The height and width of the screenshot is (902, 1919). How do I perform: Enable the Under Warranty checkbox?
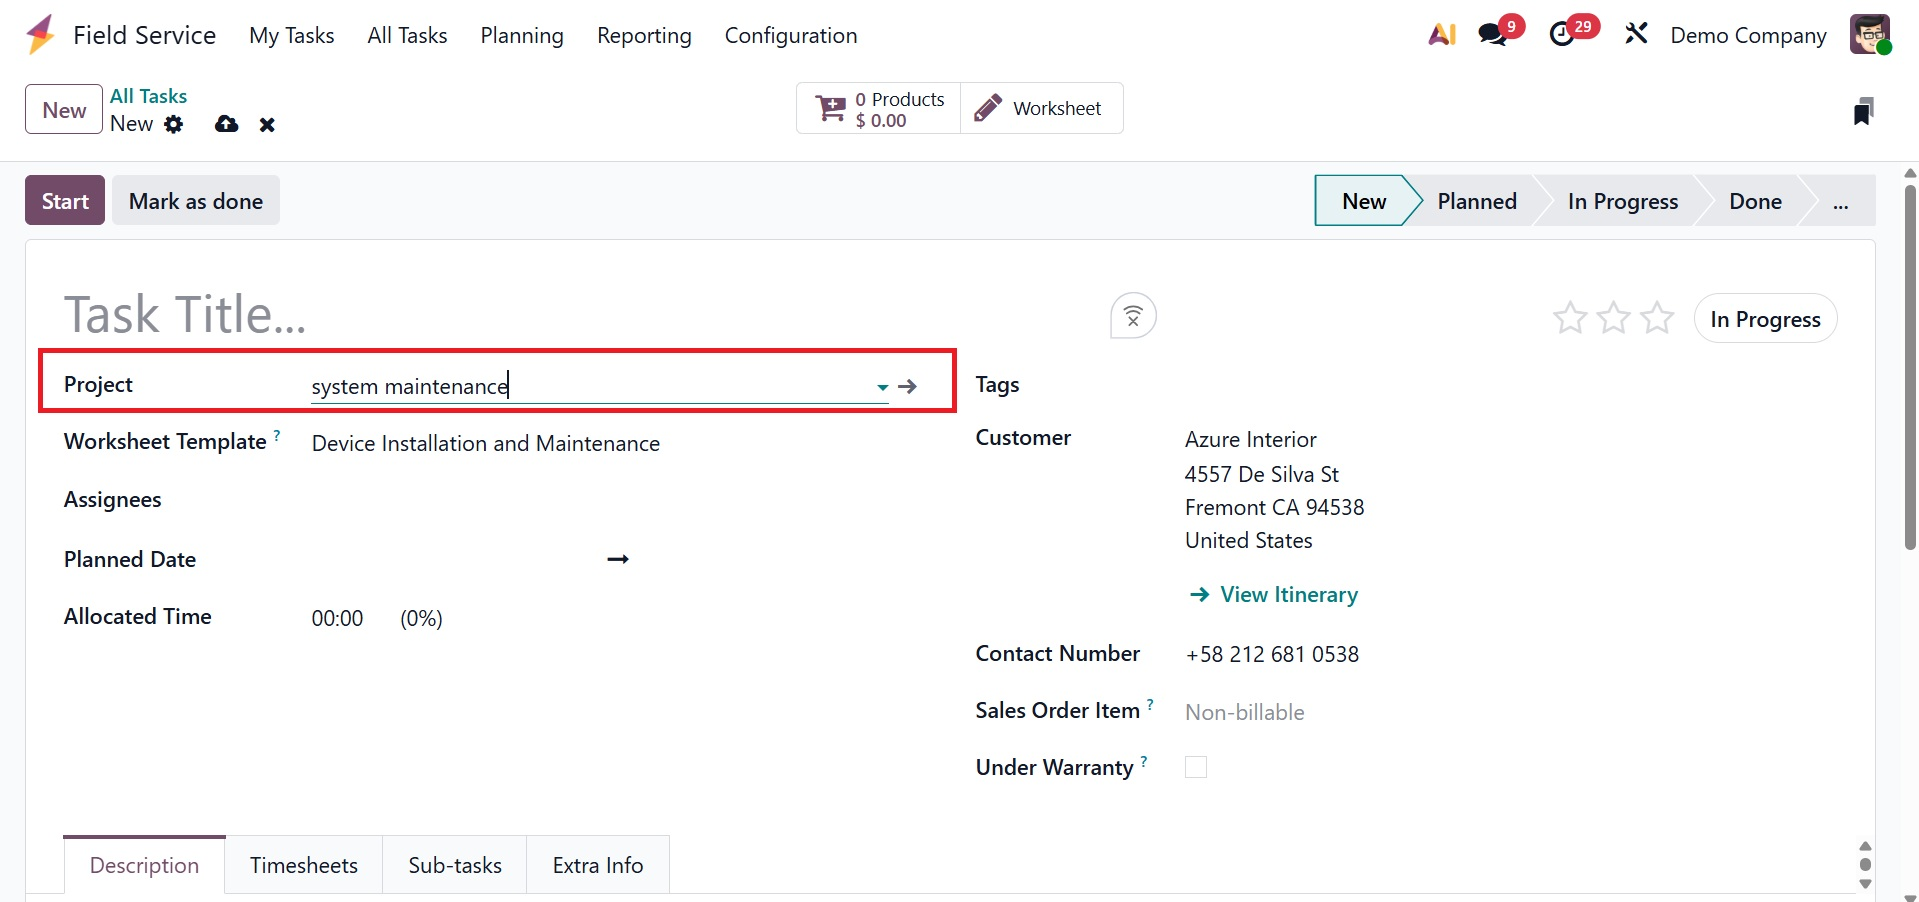tap(1196, 767)
